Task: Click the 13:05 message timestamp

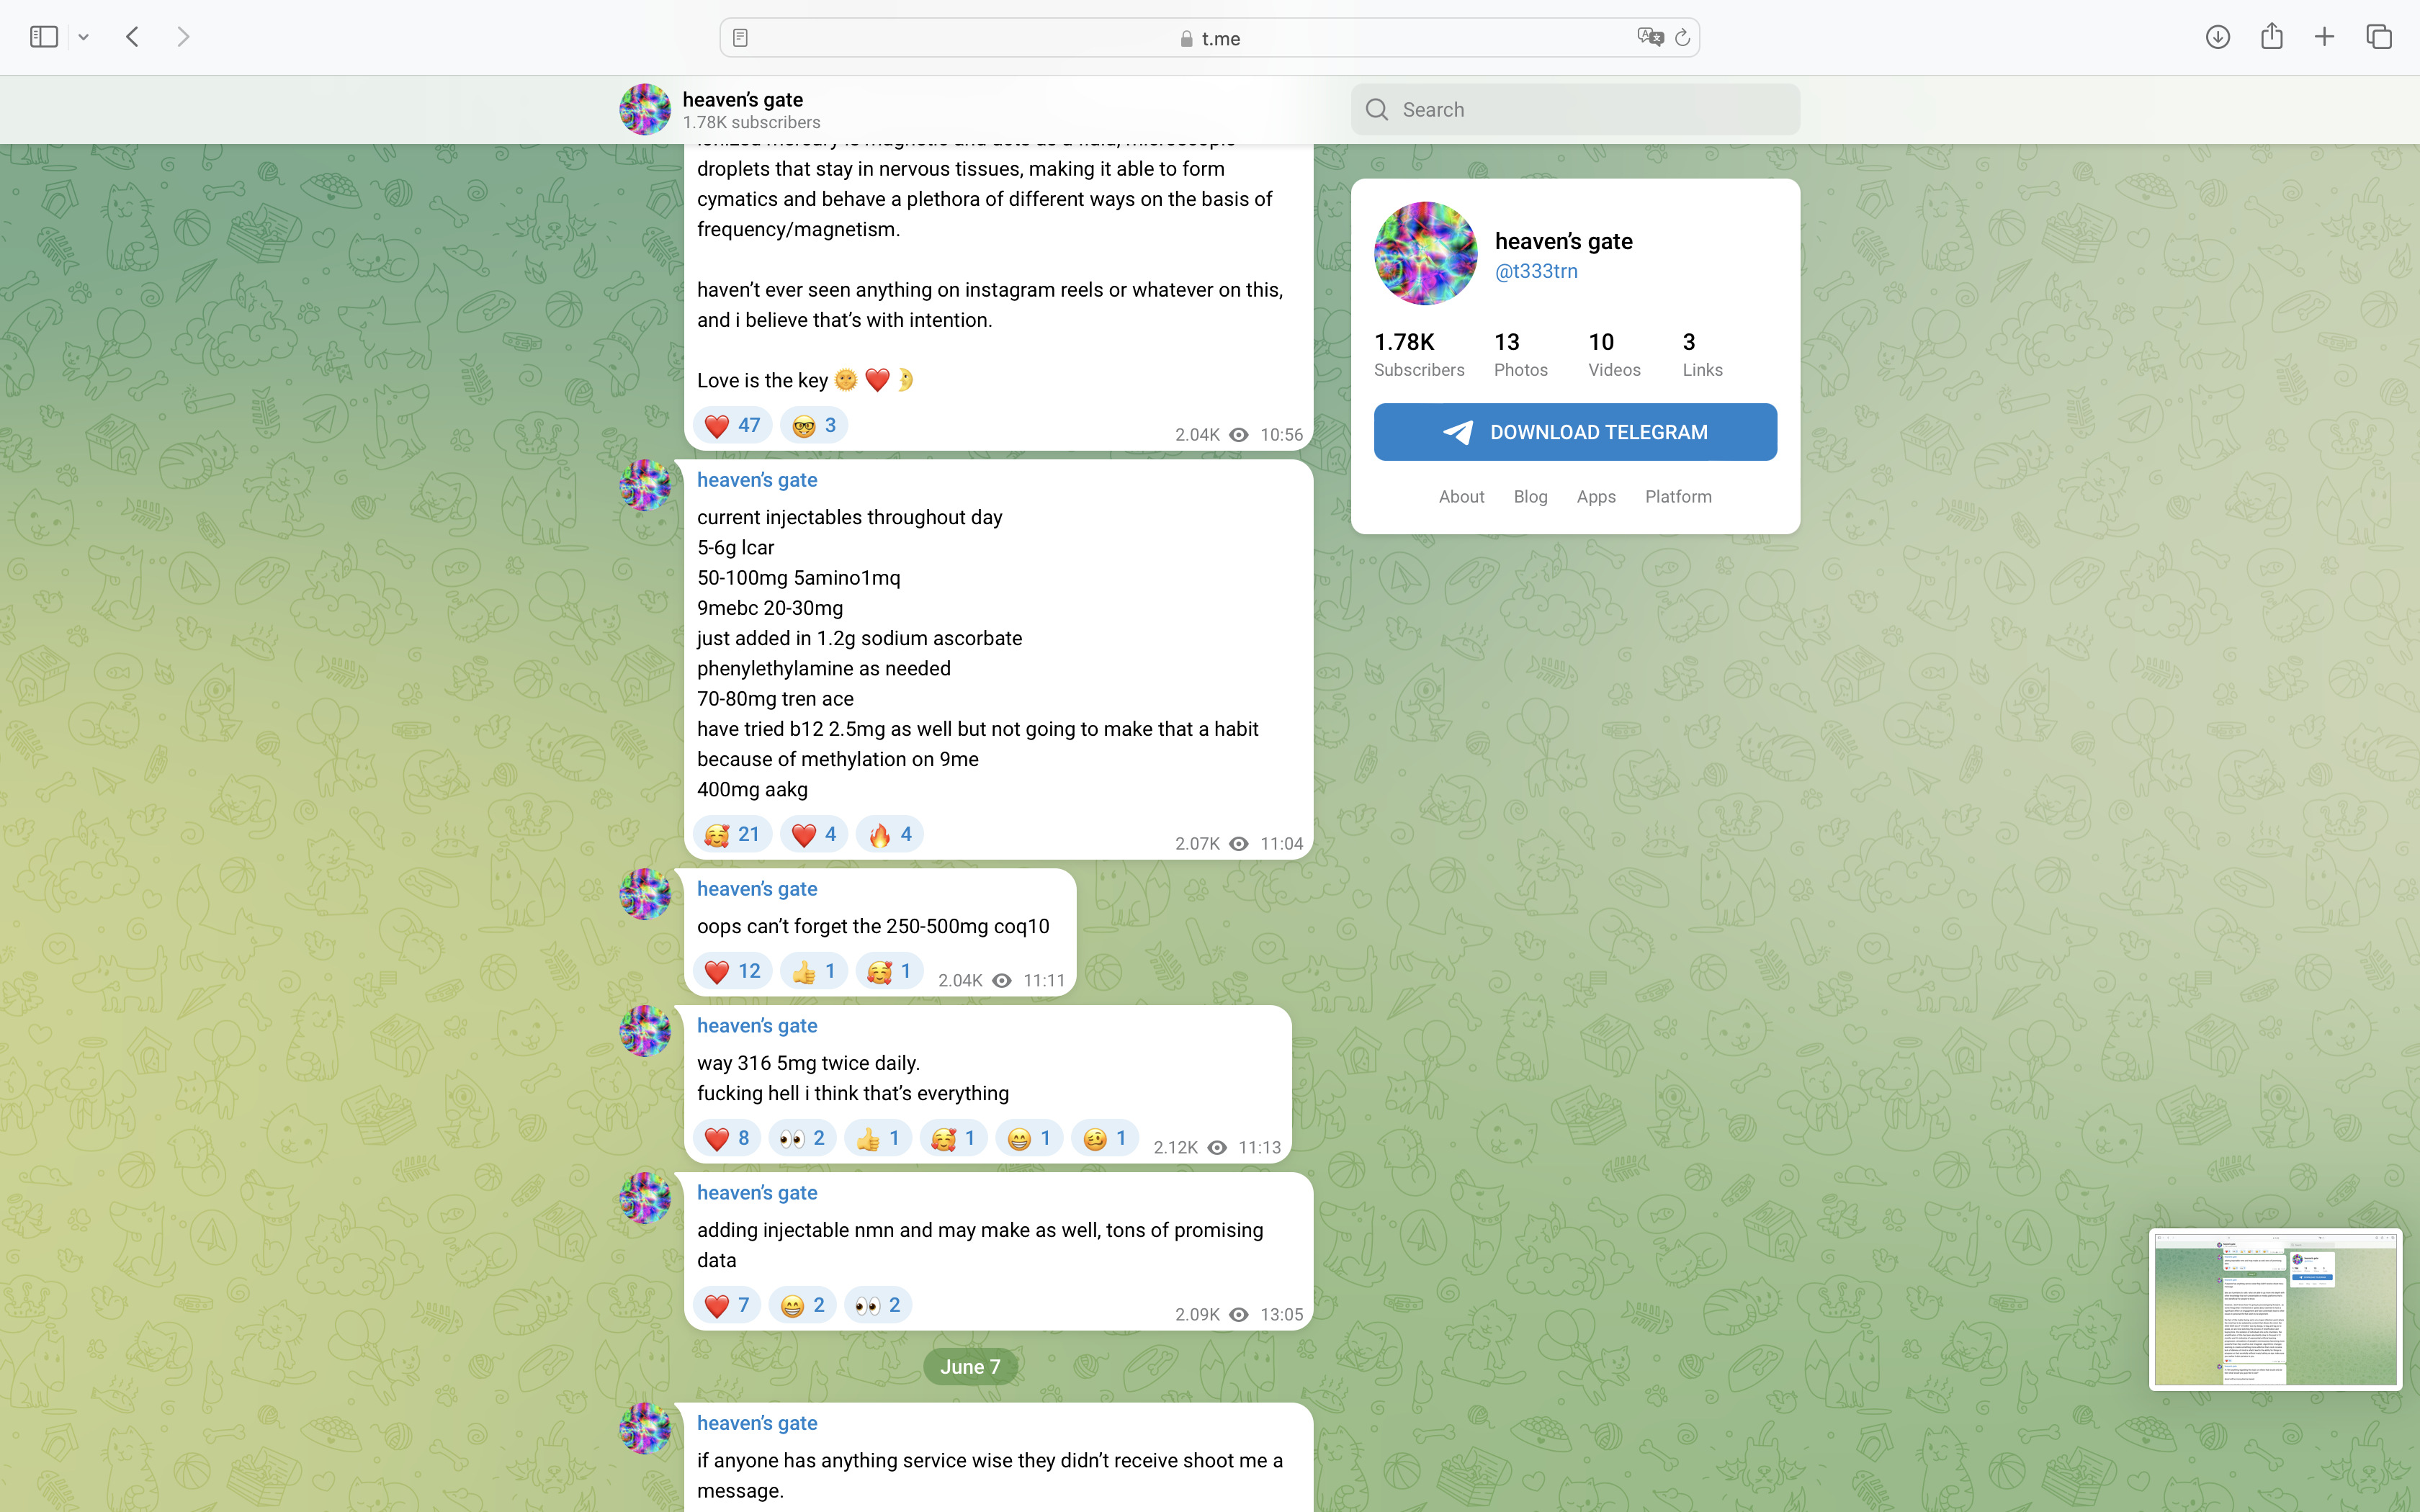Action: (1281, 1315)
